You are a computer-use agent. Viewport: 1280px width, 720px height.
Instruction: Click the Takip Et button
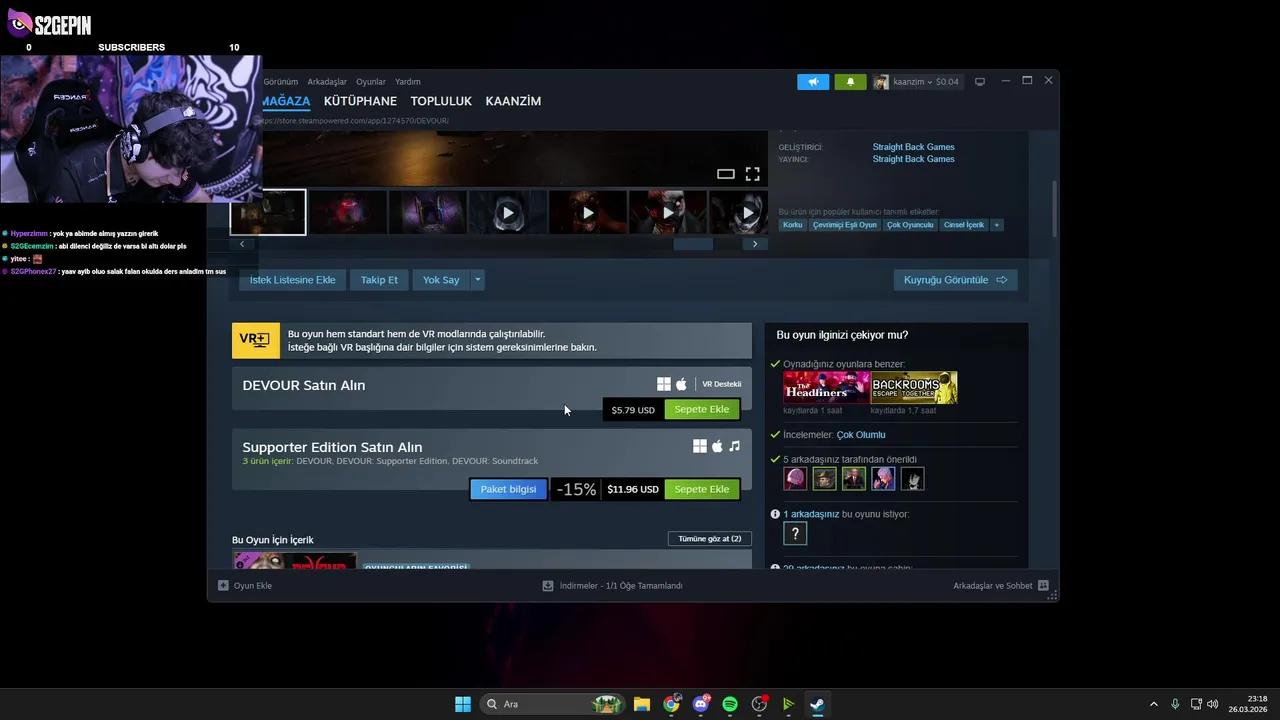coord(379,280)
